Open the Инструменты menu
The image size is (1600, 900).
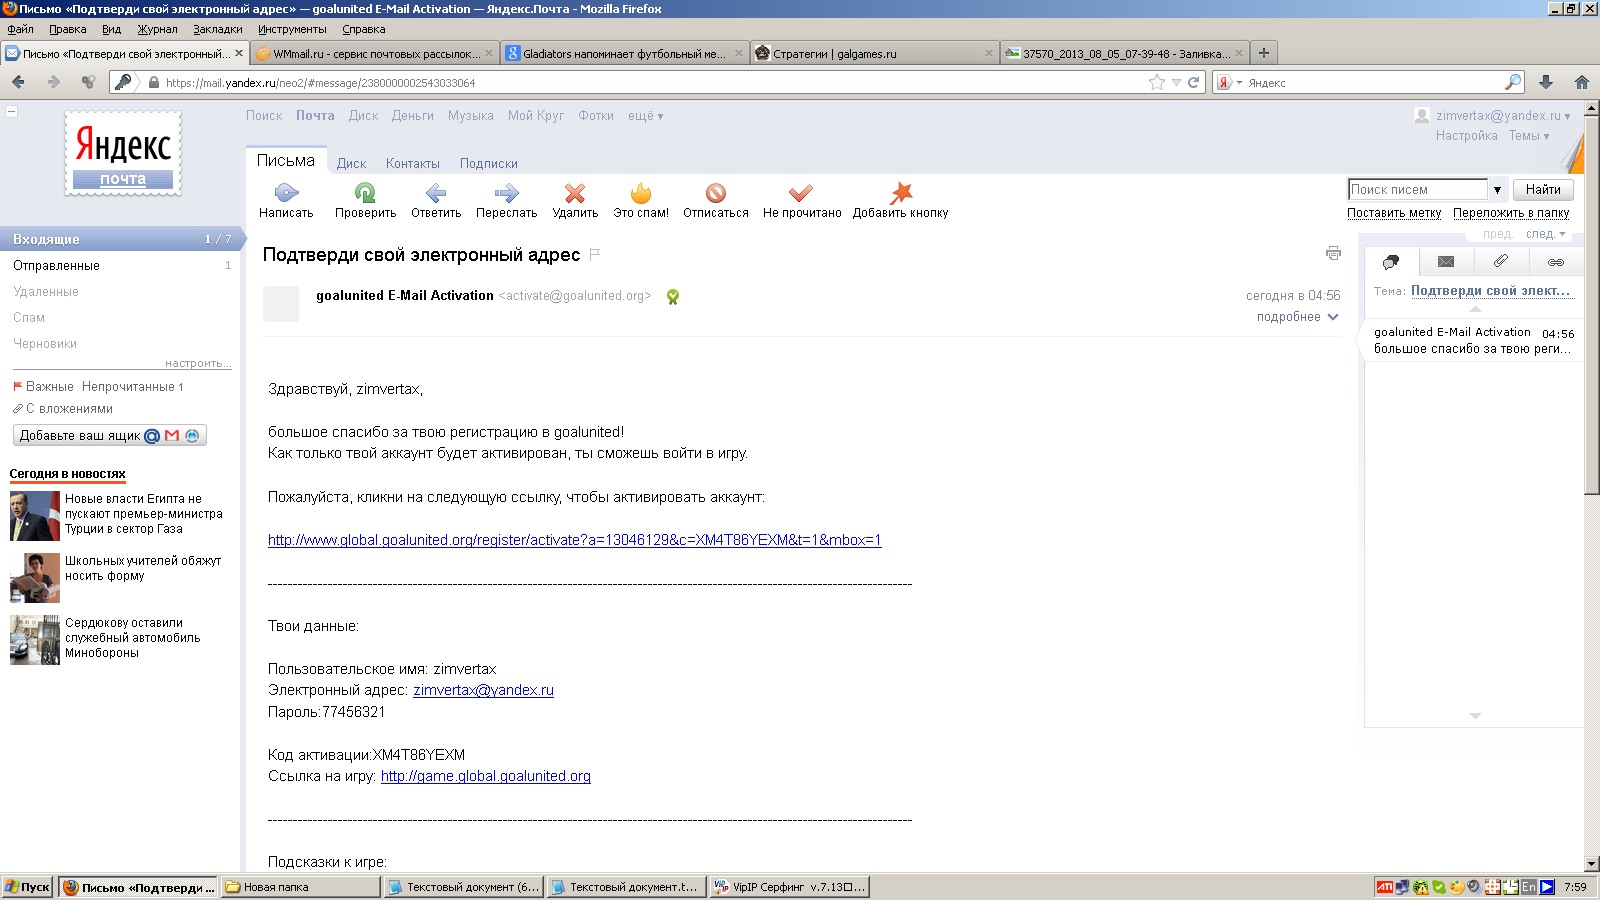point(292,29)
